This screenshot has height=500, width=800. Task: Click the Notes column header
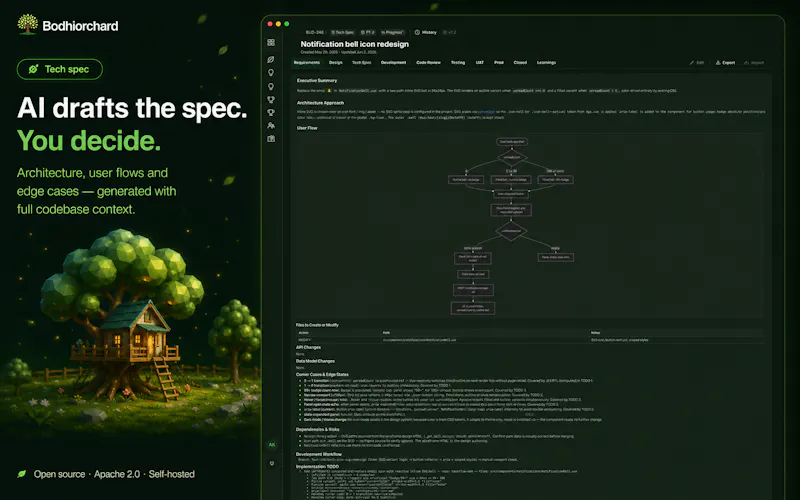595,333
